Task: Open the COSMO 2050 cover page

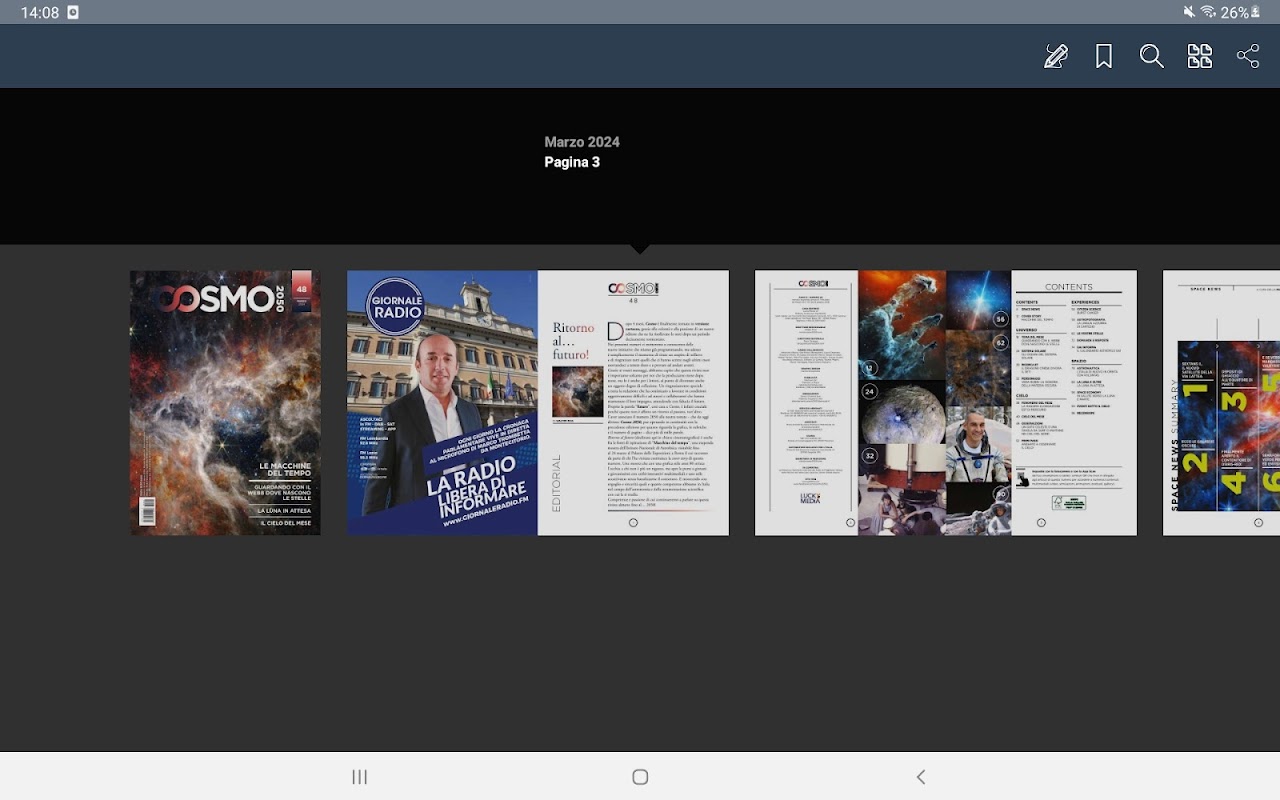Action: pyautogui.click(x=226, y=402)
